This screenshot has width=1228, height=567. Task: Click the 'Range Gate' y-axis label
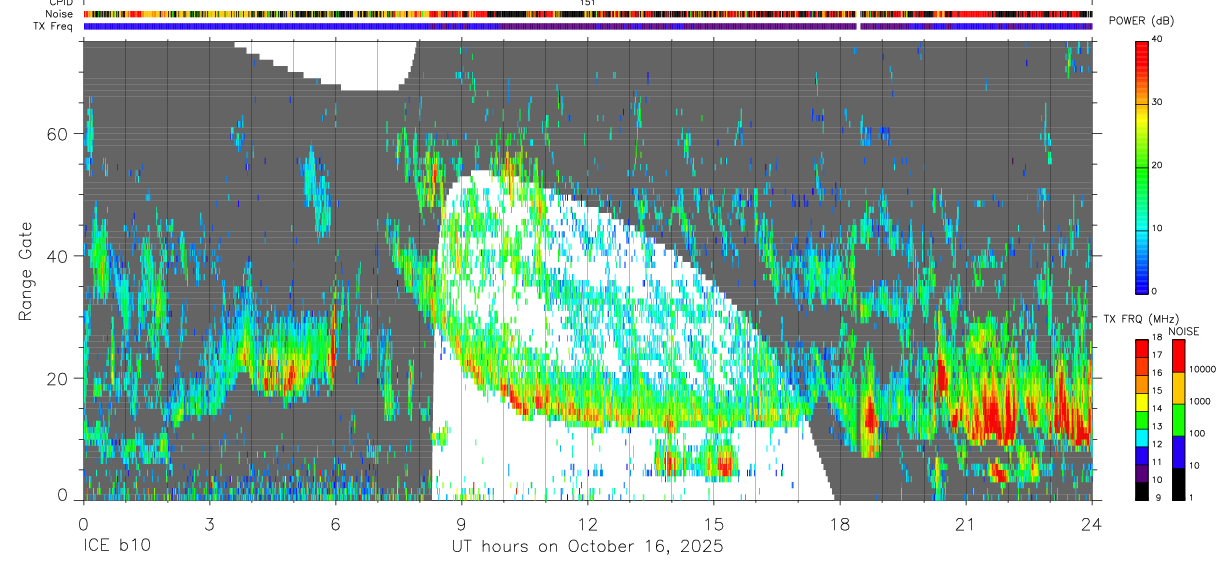pos(26,272)
